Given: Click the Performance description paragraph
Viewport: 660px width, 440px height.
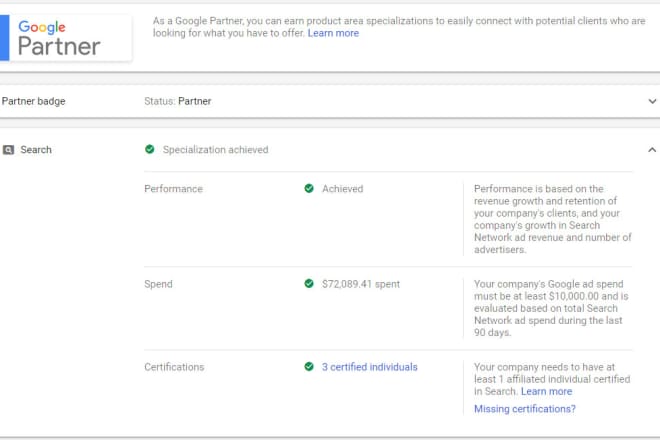Looking at the screenshot, I should pos(553,219).
